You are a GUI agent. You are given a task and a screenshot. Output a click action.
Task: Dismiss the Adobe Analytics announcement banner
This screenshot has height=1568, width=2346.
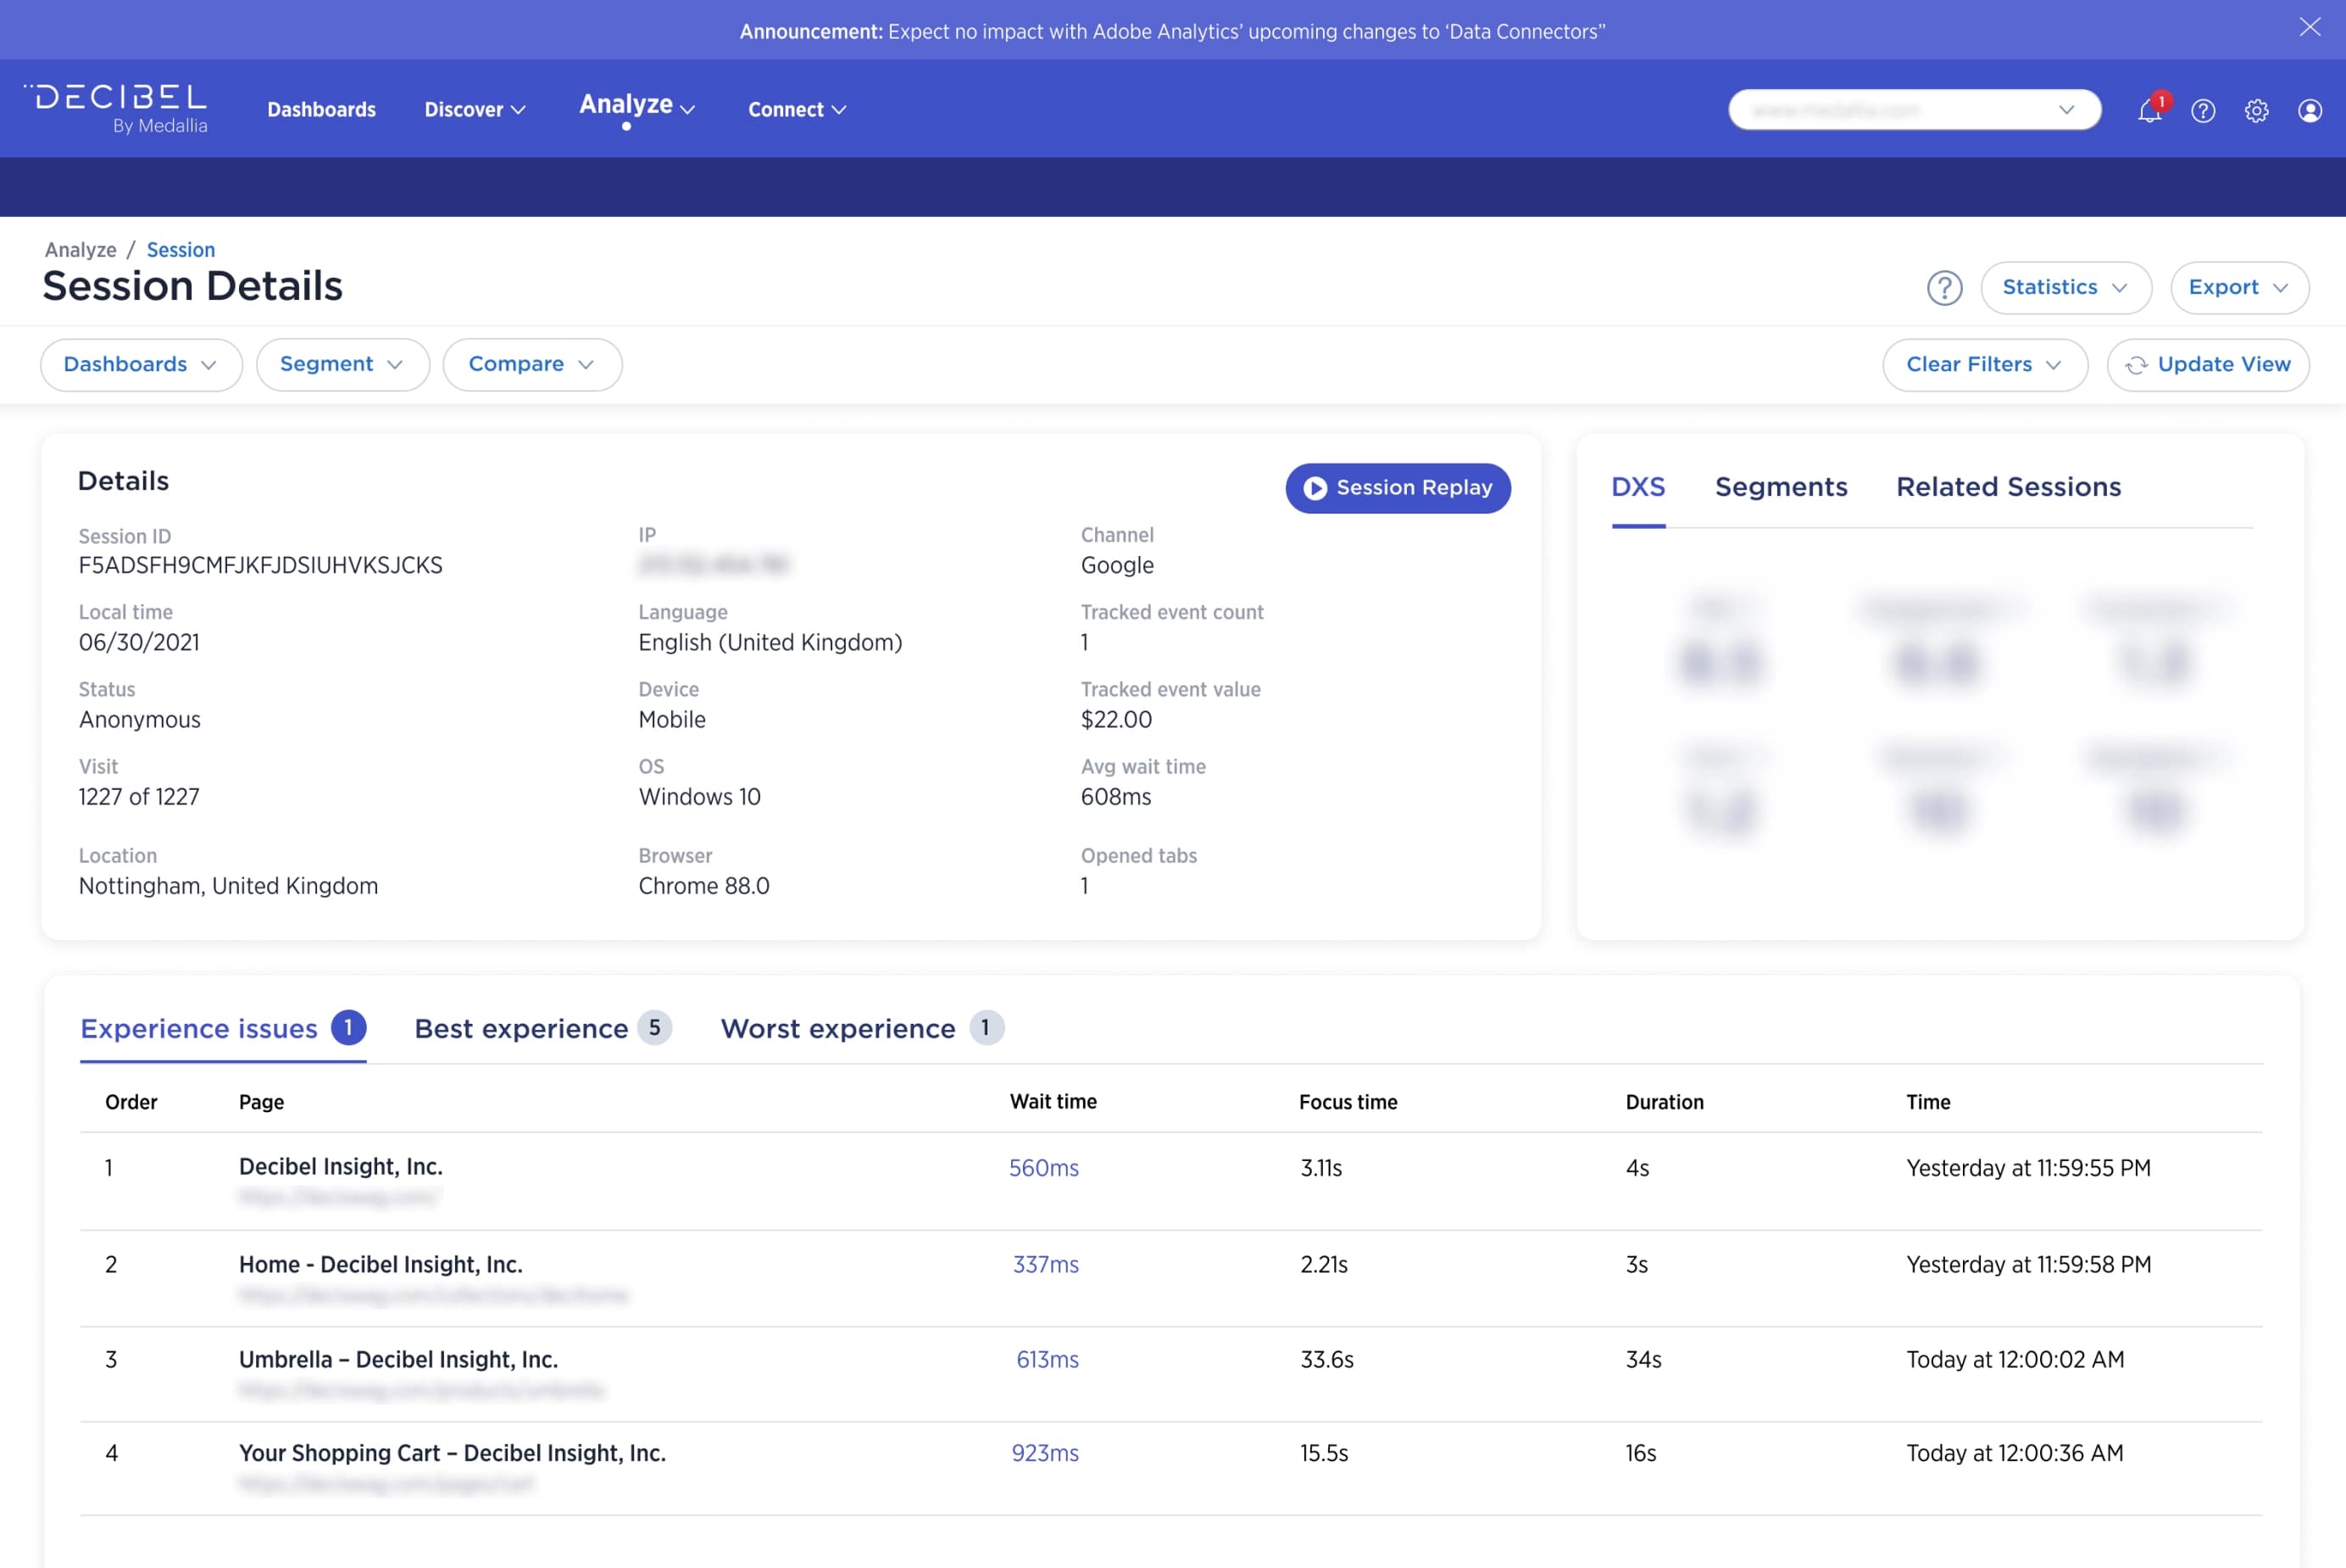[x=2310, y=27]
